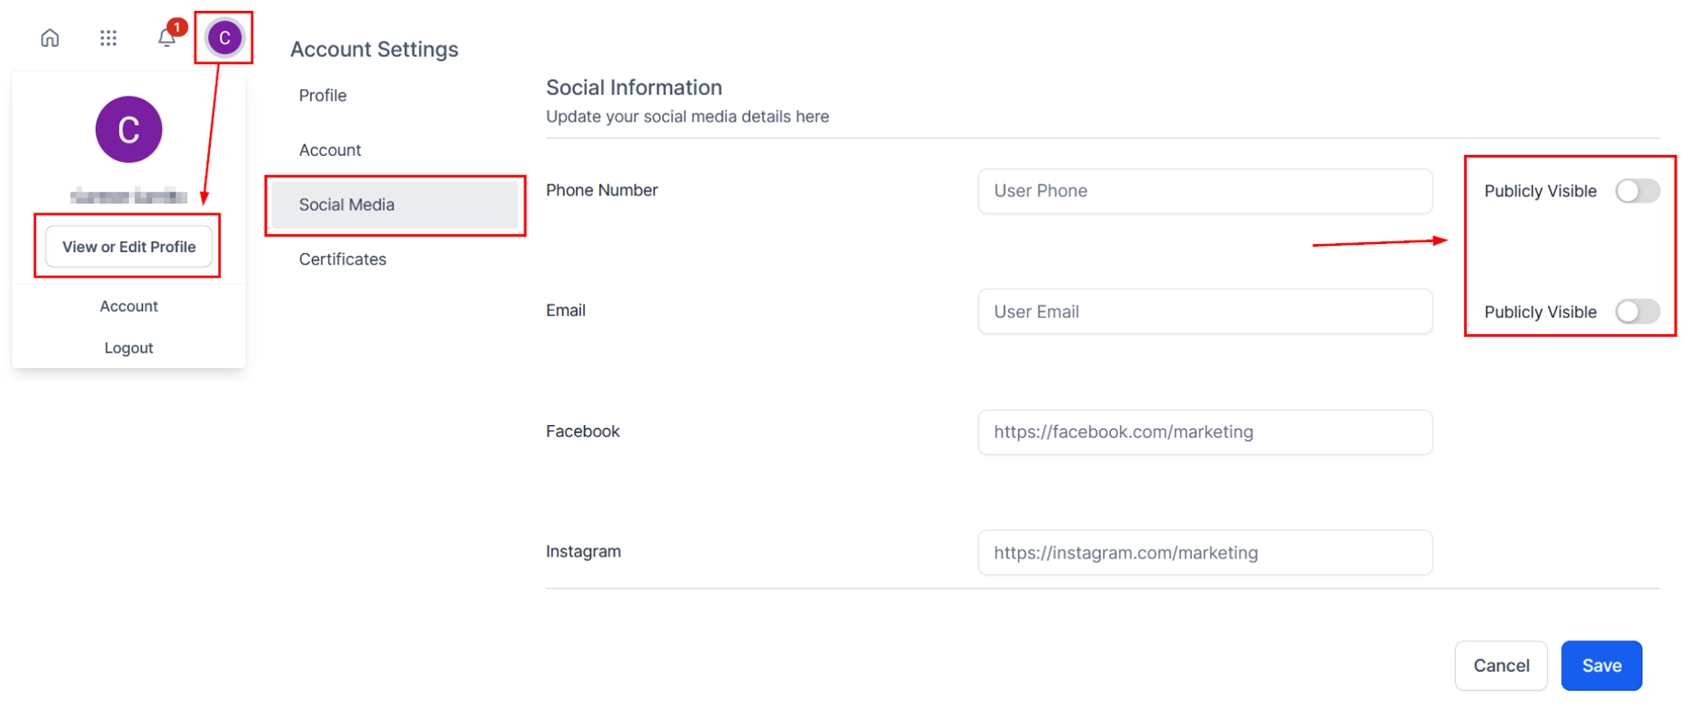
Task: Focus the Instagram URL input
Action: [1204, 553]
